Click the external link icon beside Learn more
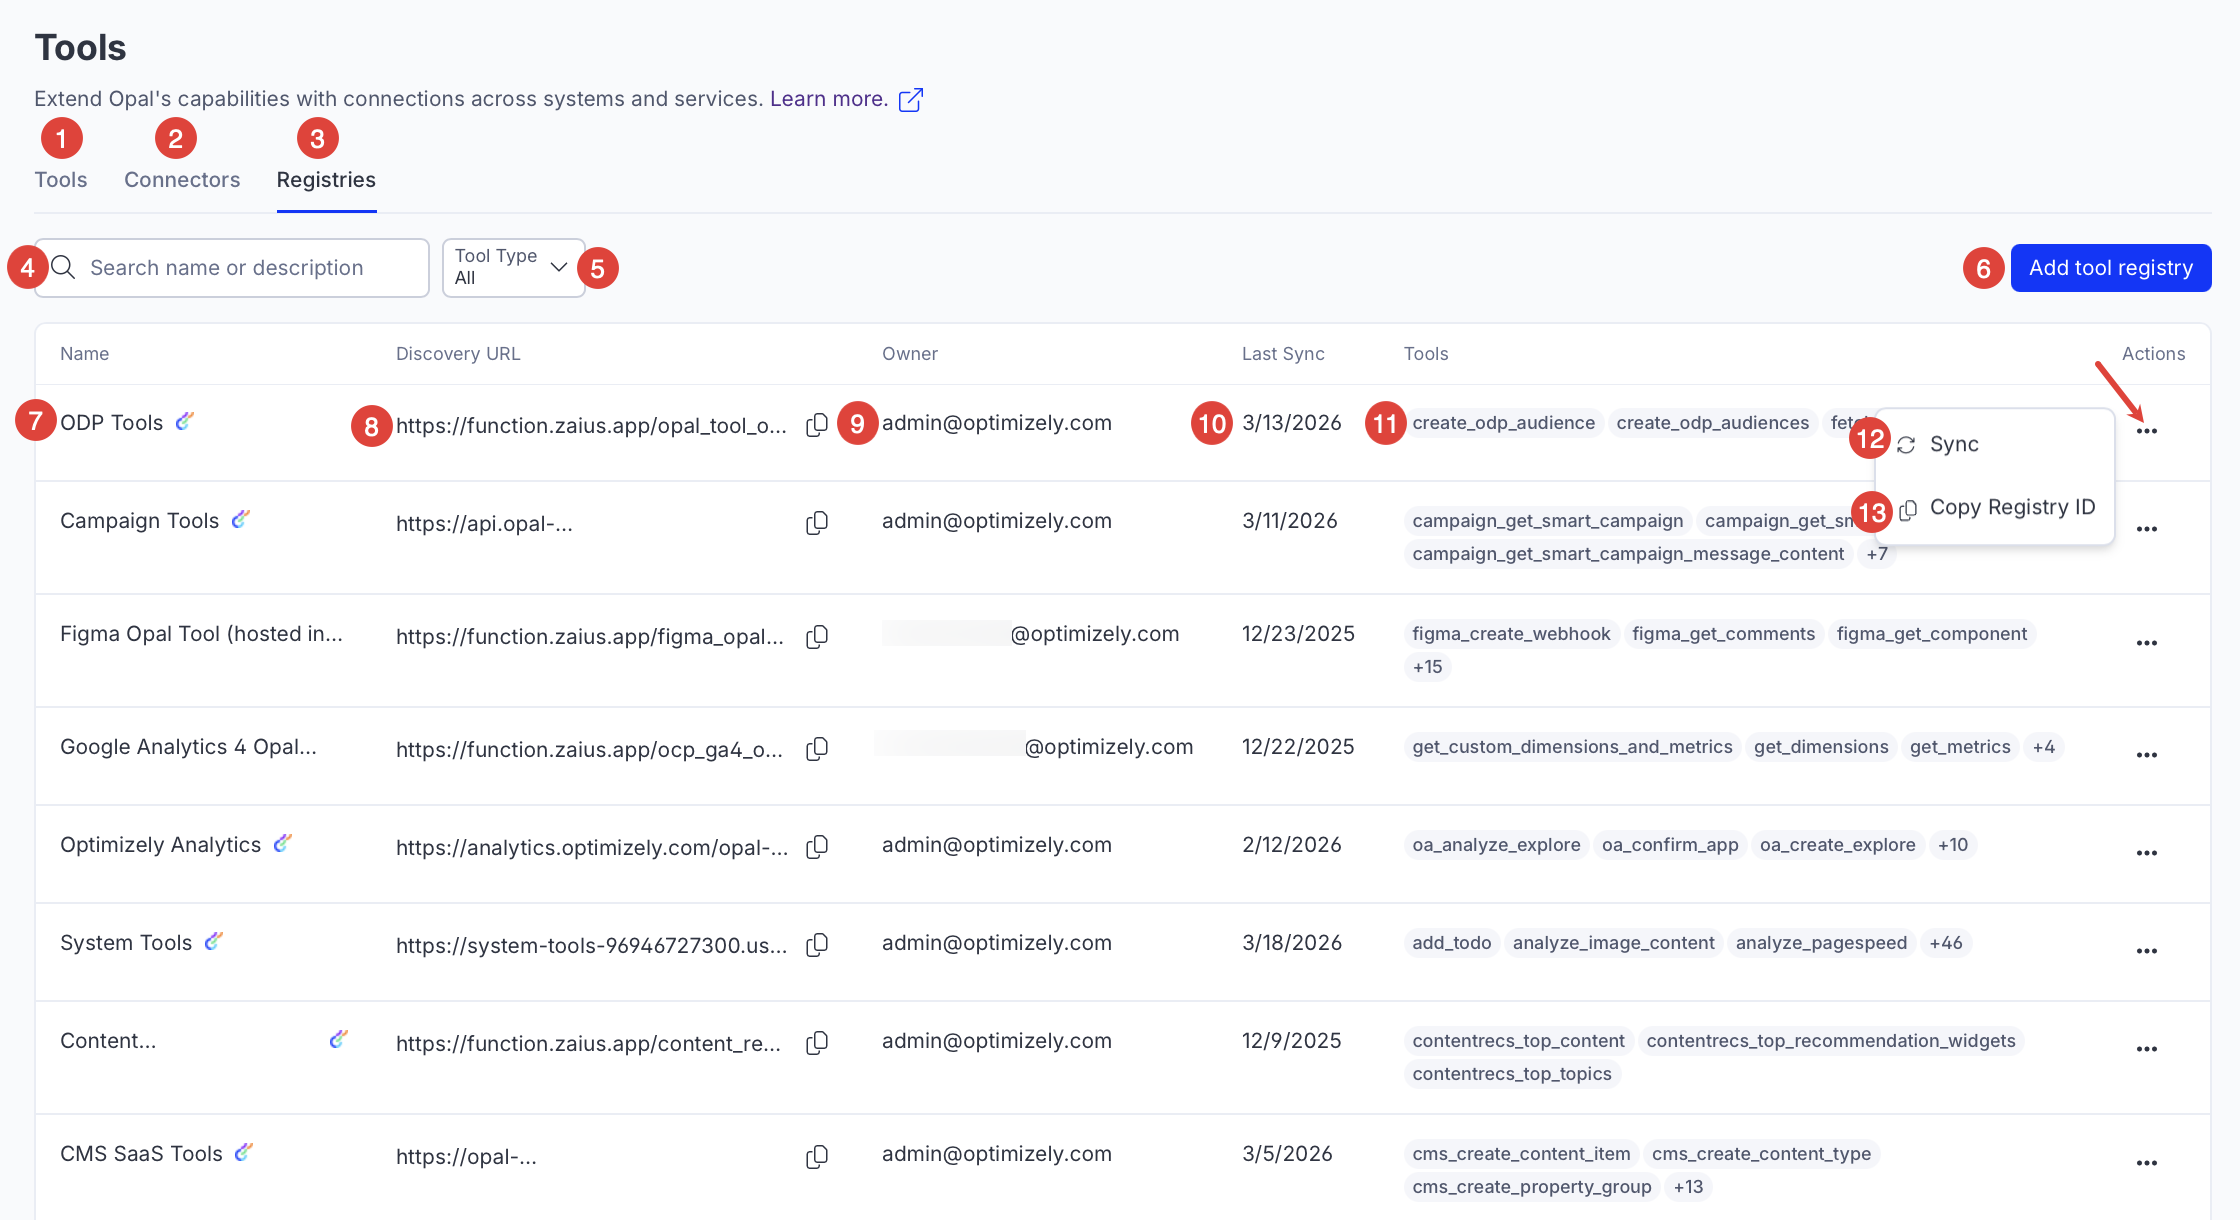Viewport: 2240px width, 1220px height. [x=910, y=100]
